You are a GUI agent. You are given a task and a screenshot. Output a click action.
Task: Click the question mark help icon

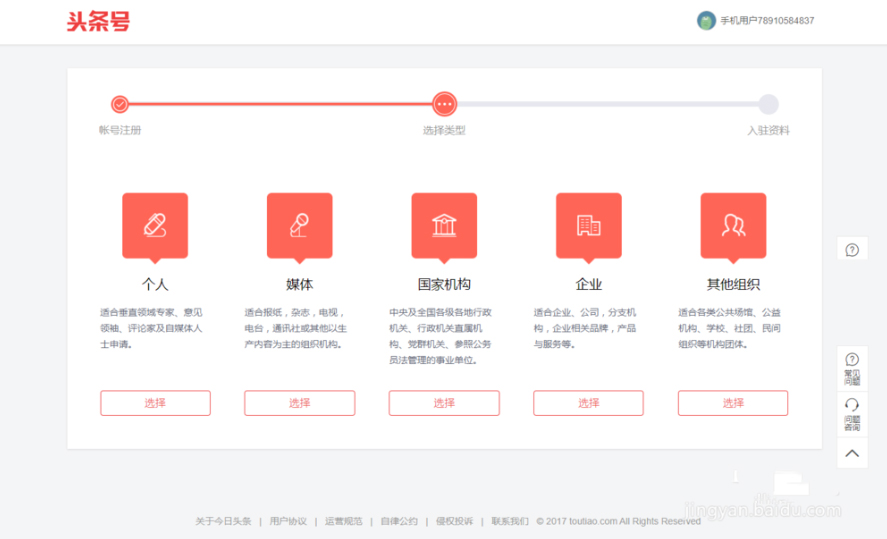(852, 250)
